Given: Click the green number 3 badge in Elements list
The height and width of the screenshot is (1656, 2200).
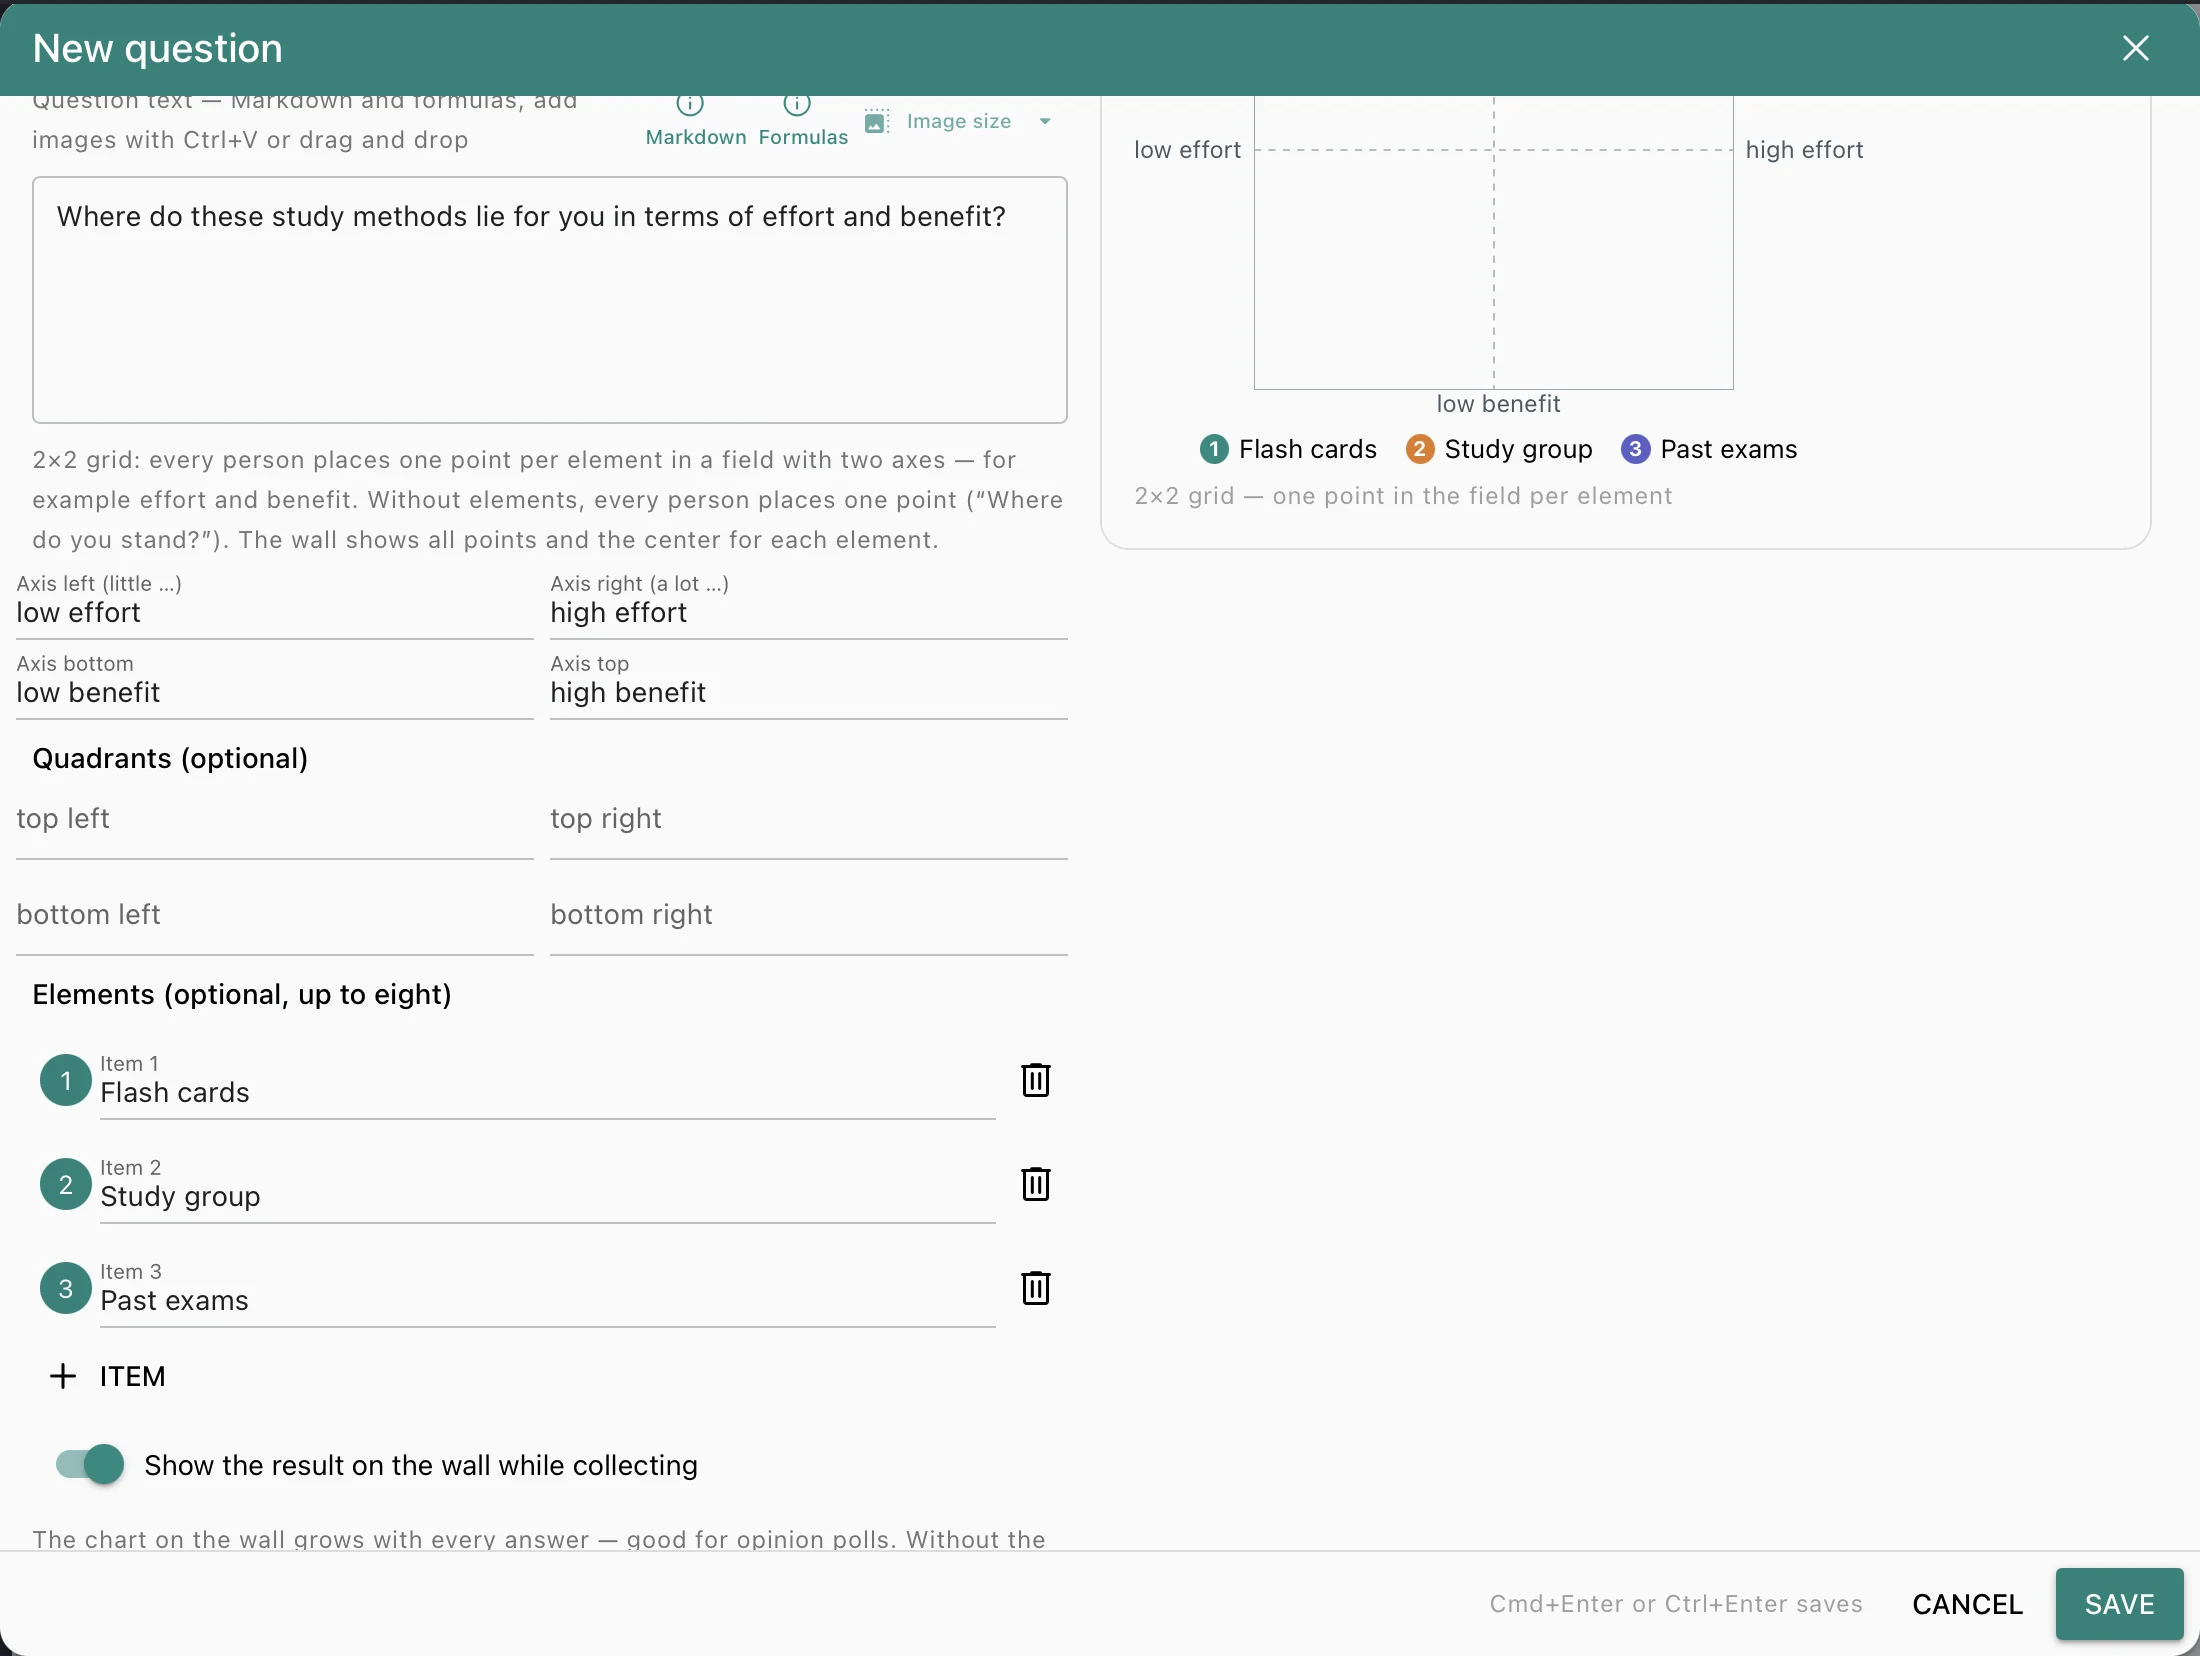Looking at the screenshot, I should point(66,1288).
